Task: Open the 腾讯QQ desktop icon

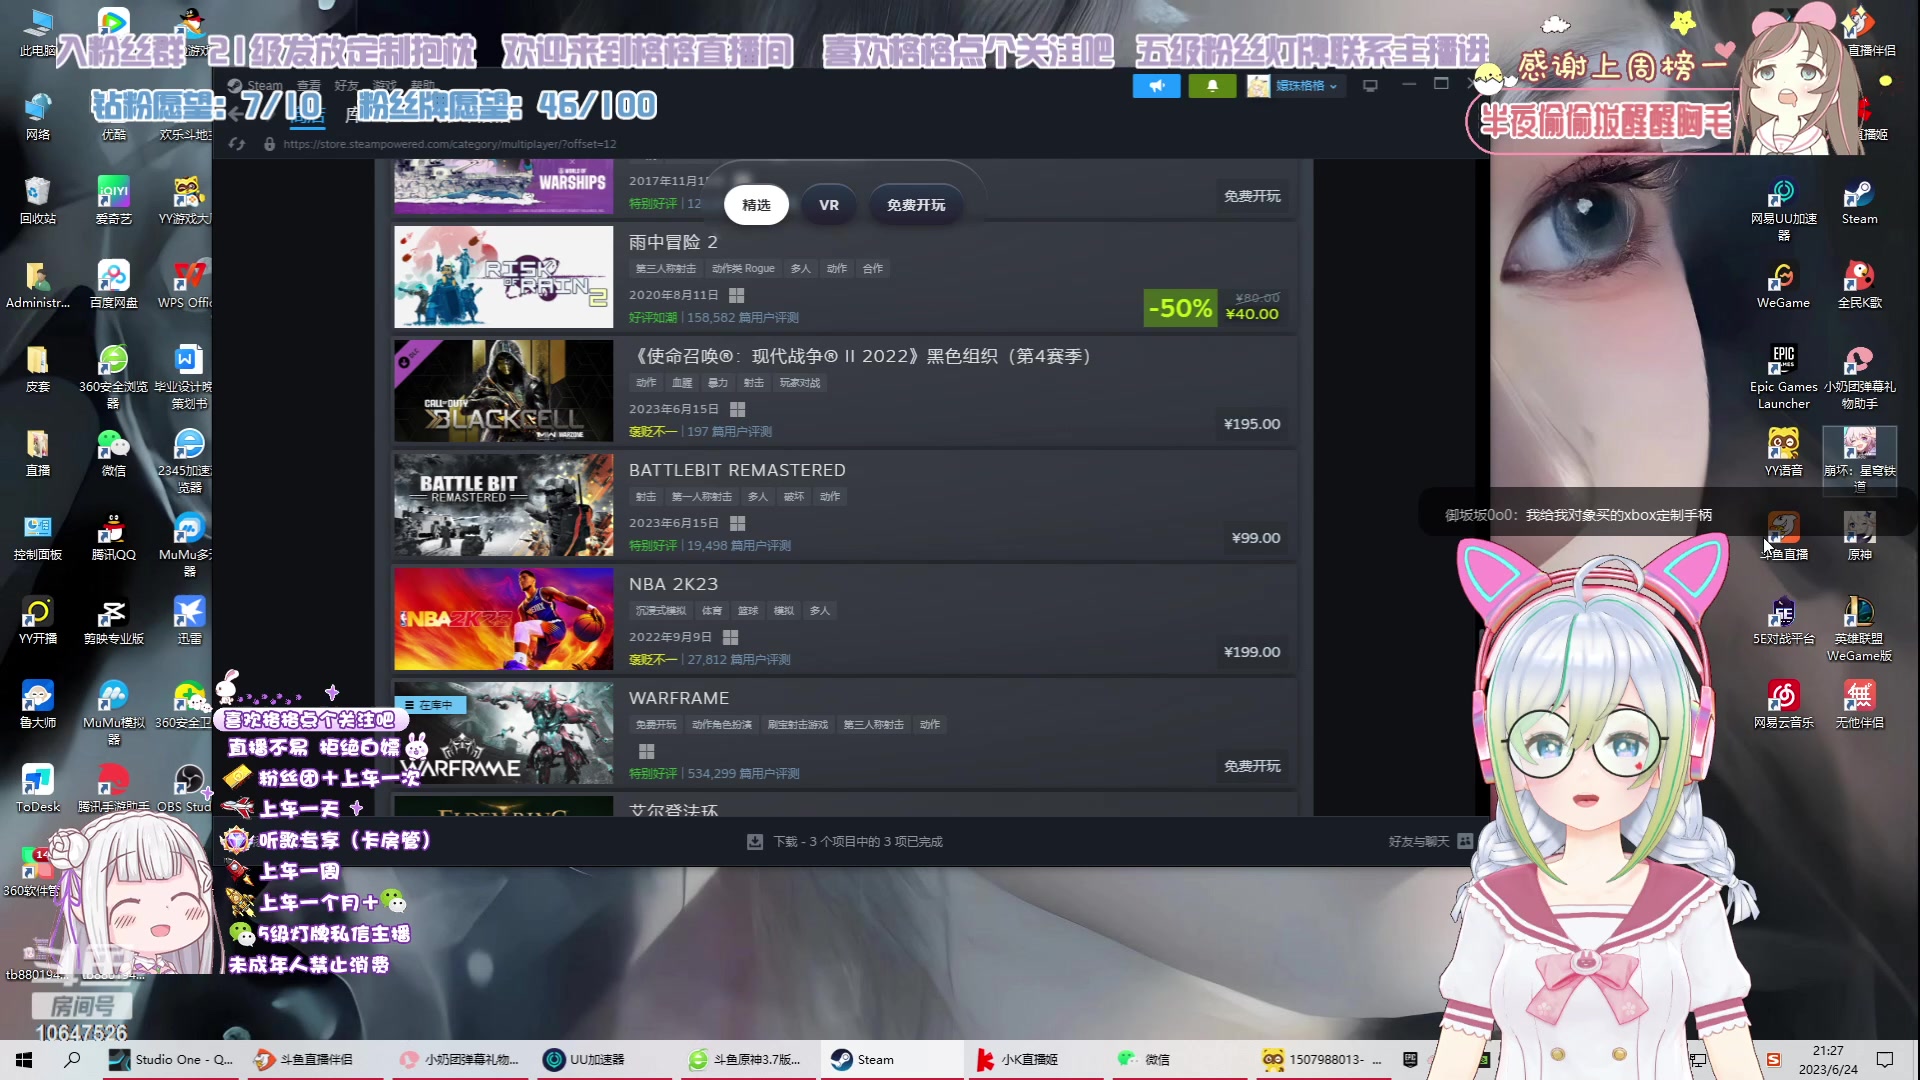Action: coord(113,537)
